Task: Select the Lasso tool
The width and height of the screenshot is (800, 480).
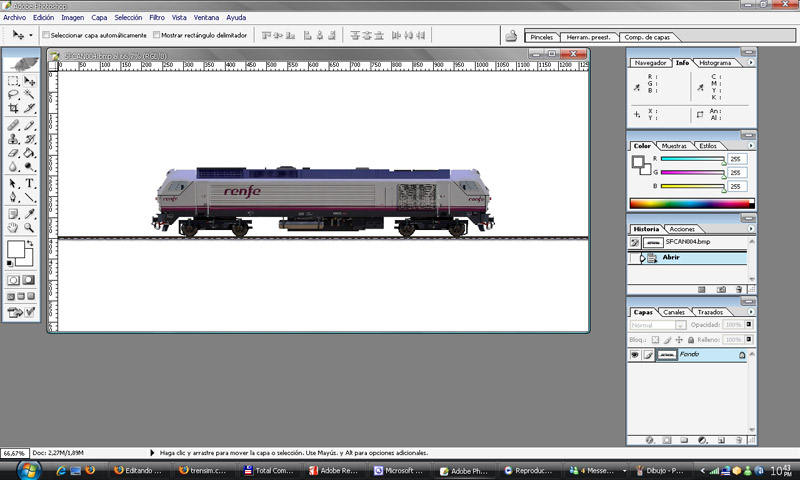Action: 13,94
